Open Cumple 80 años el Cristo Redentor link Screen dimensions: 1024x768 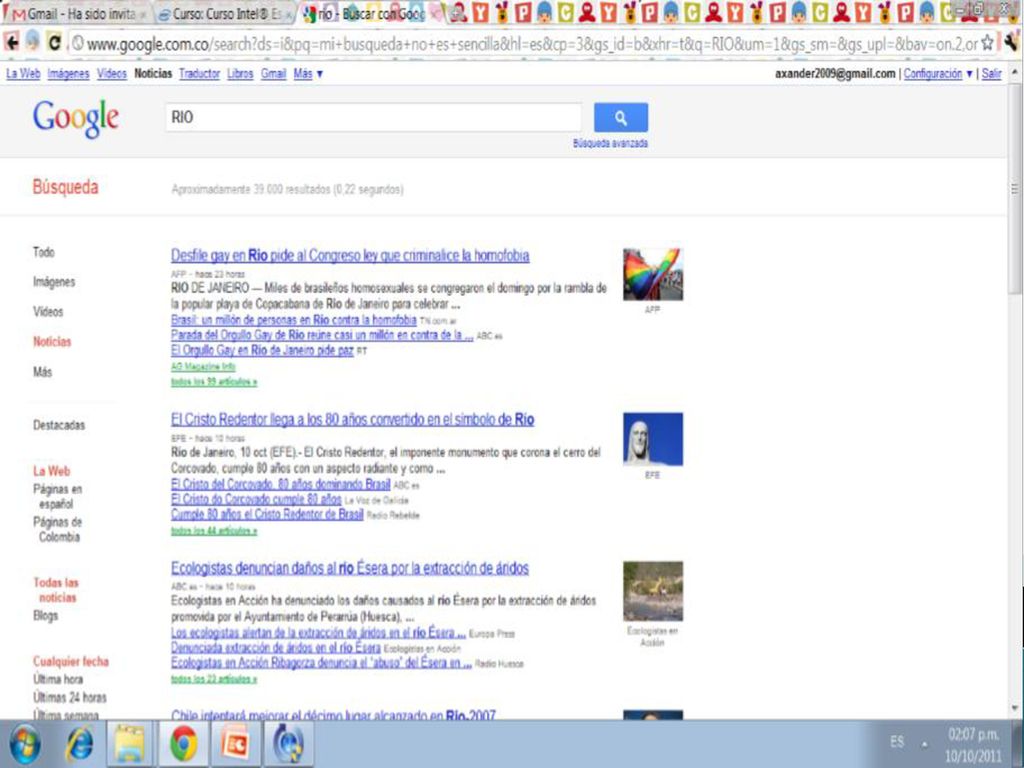pos(267,515)
